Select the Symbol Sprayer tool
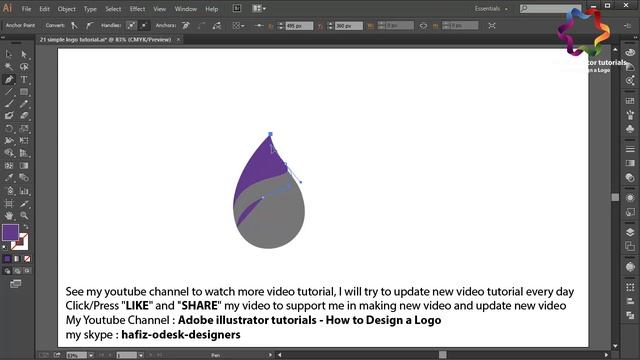The height and width of the screenshot is (360, 640). [9, 191]
